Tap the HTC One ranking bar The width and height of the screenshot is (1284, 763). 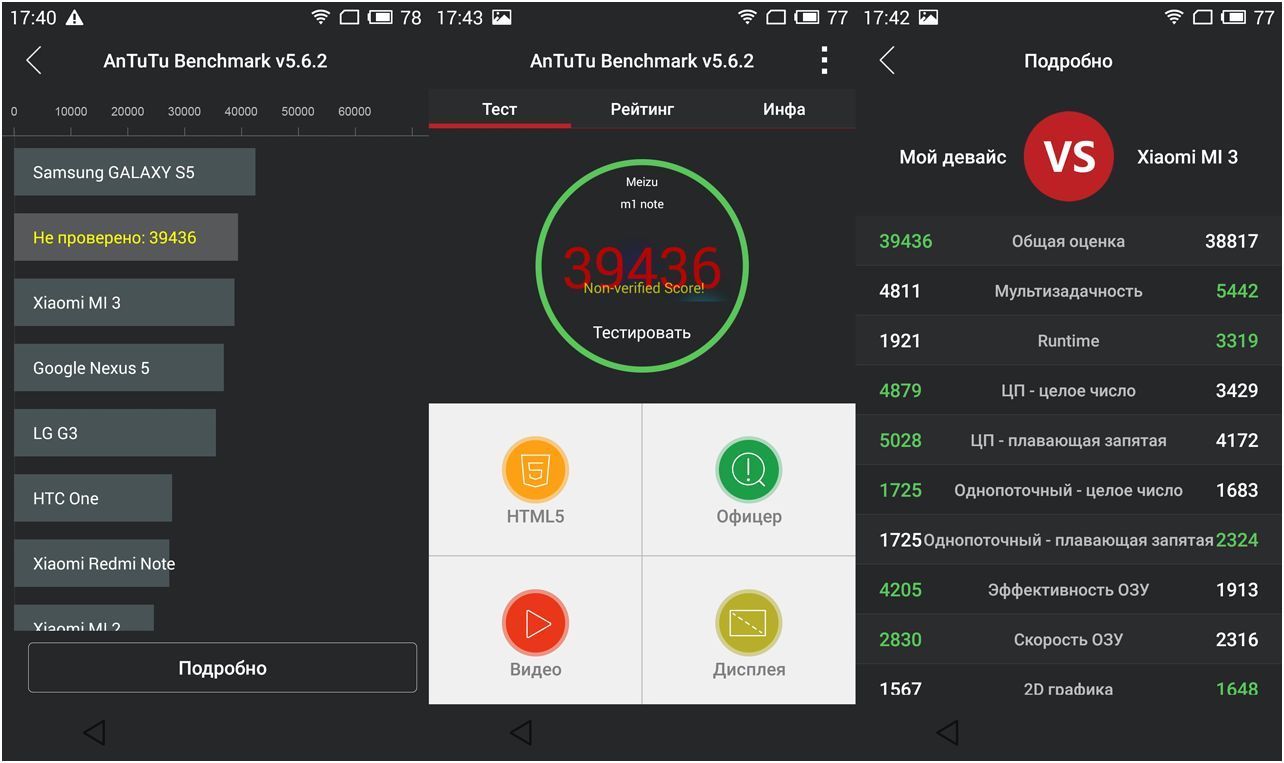pos(92,498)
